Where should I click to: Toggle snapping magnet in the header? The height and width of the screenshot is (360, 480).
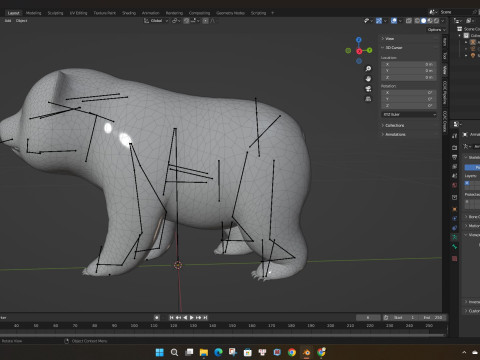[x=186, y=21]
